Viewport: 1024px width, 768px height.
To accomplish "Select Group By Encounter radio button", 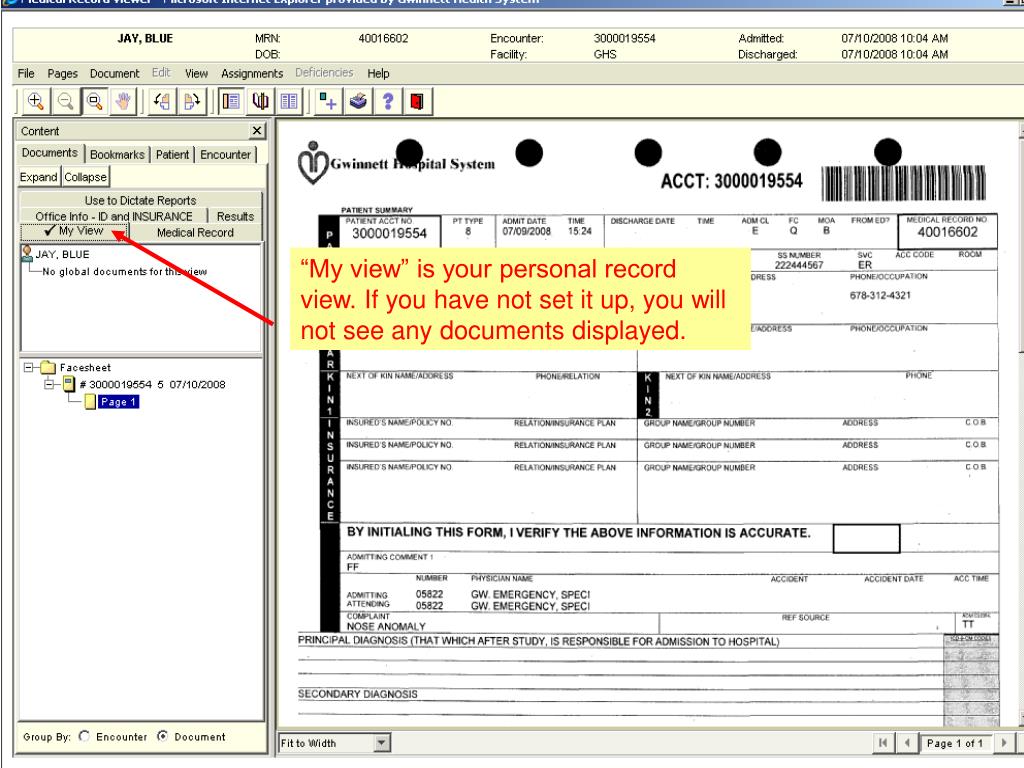I will 84,736.
